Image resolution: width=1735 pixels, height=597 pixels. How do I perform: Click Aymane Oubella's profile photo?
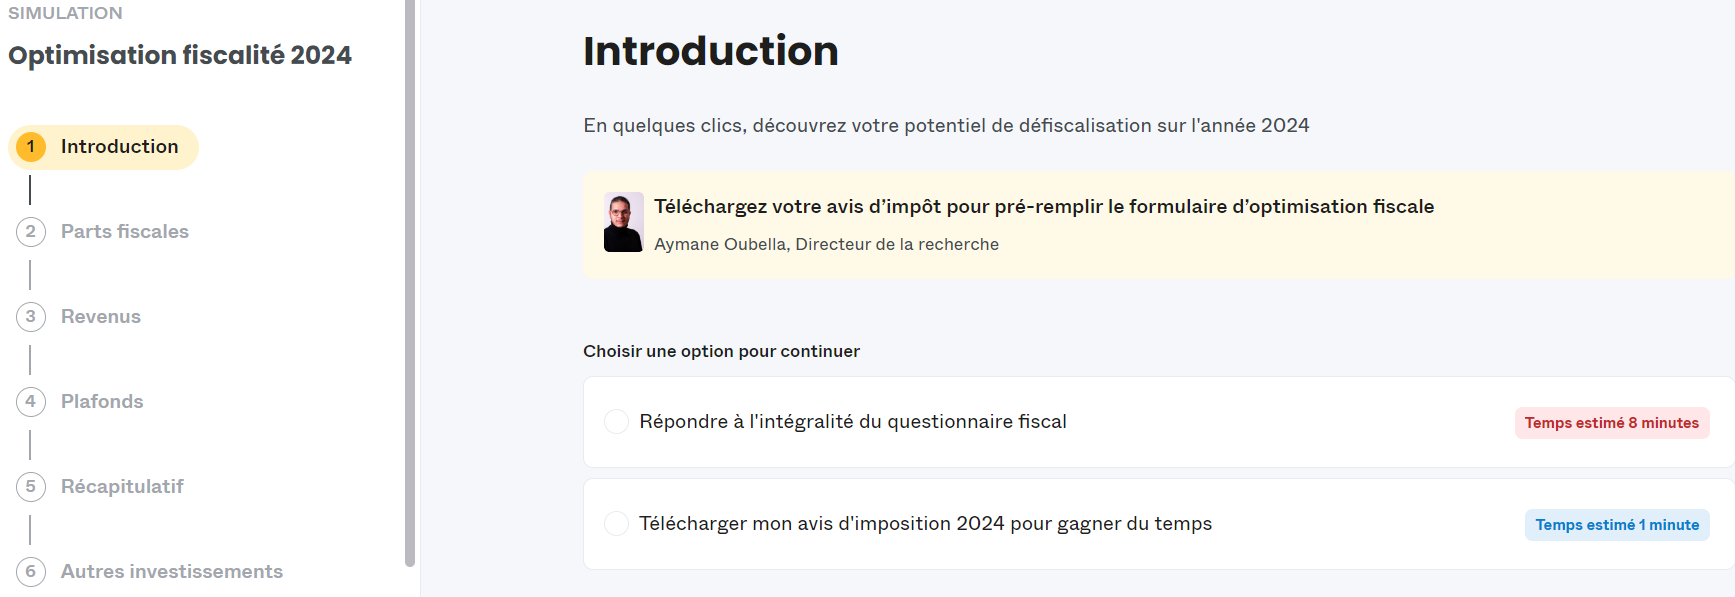pos(623,225)
